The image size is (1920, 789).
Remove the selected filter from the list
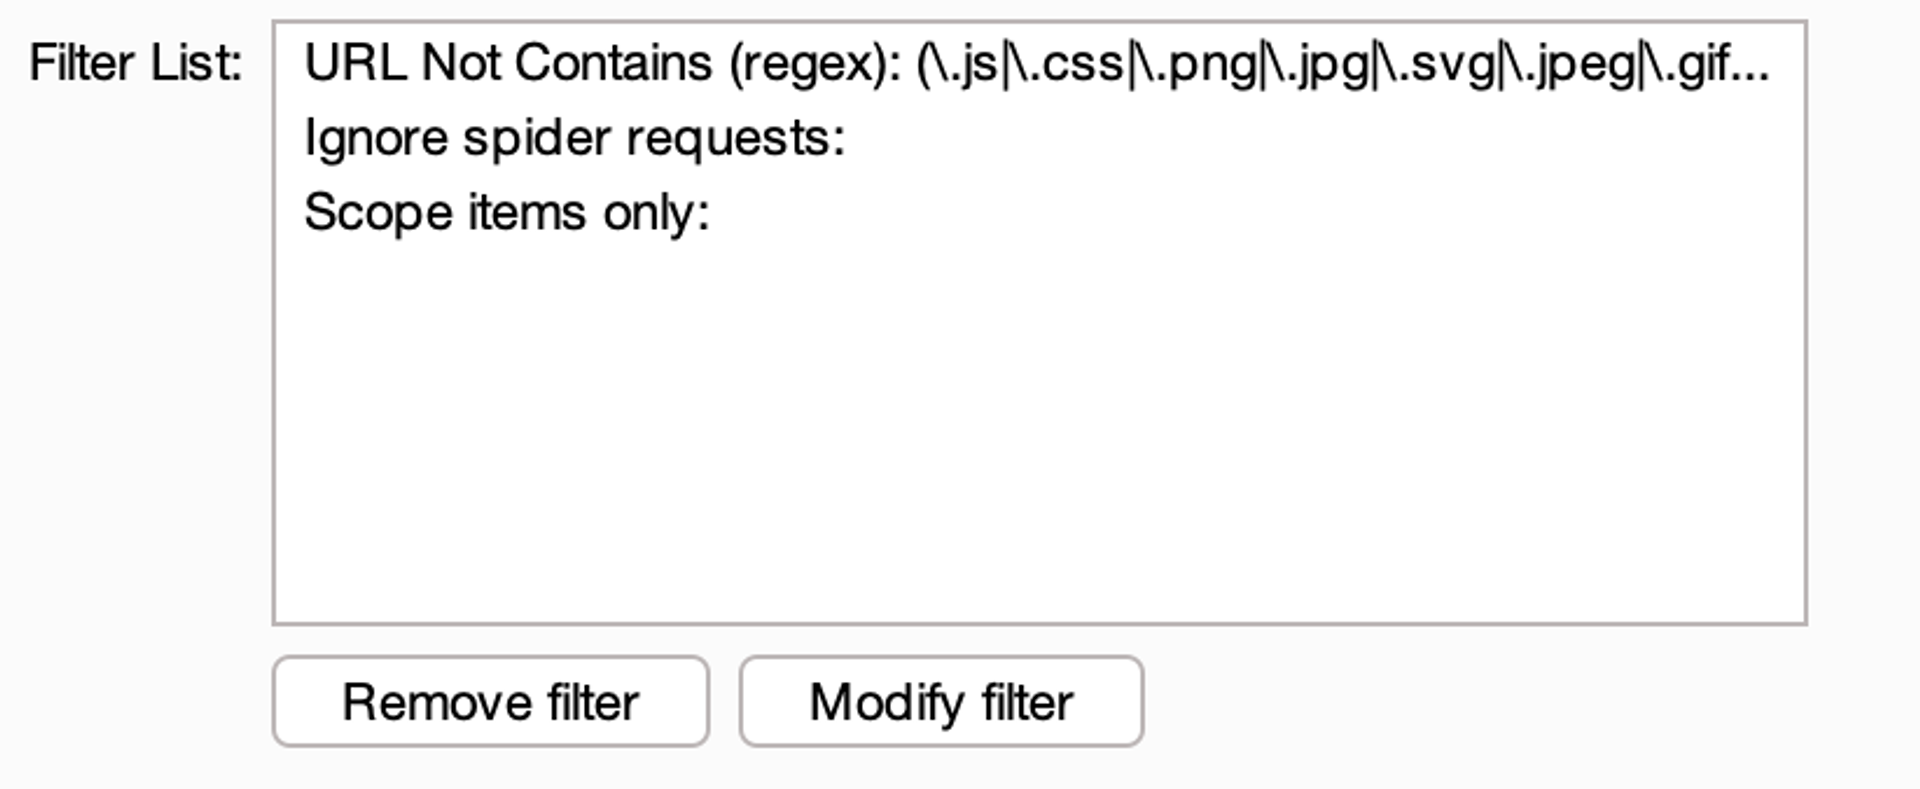[x=490, y=701]
